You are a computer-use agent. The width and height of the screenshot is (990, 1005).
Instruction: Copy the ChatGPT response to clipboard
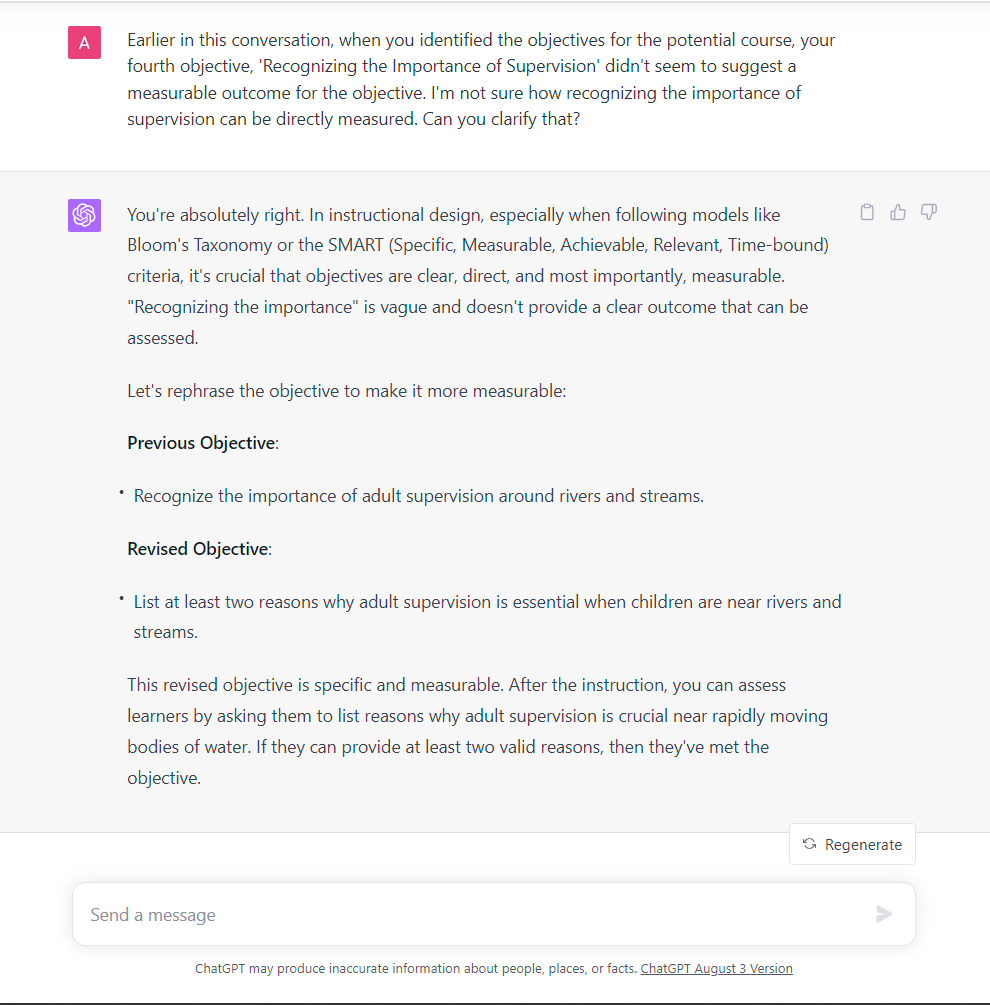(x=867, y=212)
